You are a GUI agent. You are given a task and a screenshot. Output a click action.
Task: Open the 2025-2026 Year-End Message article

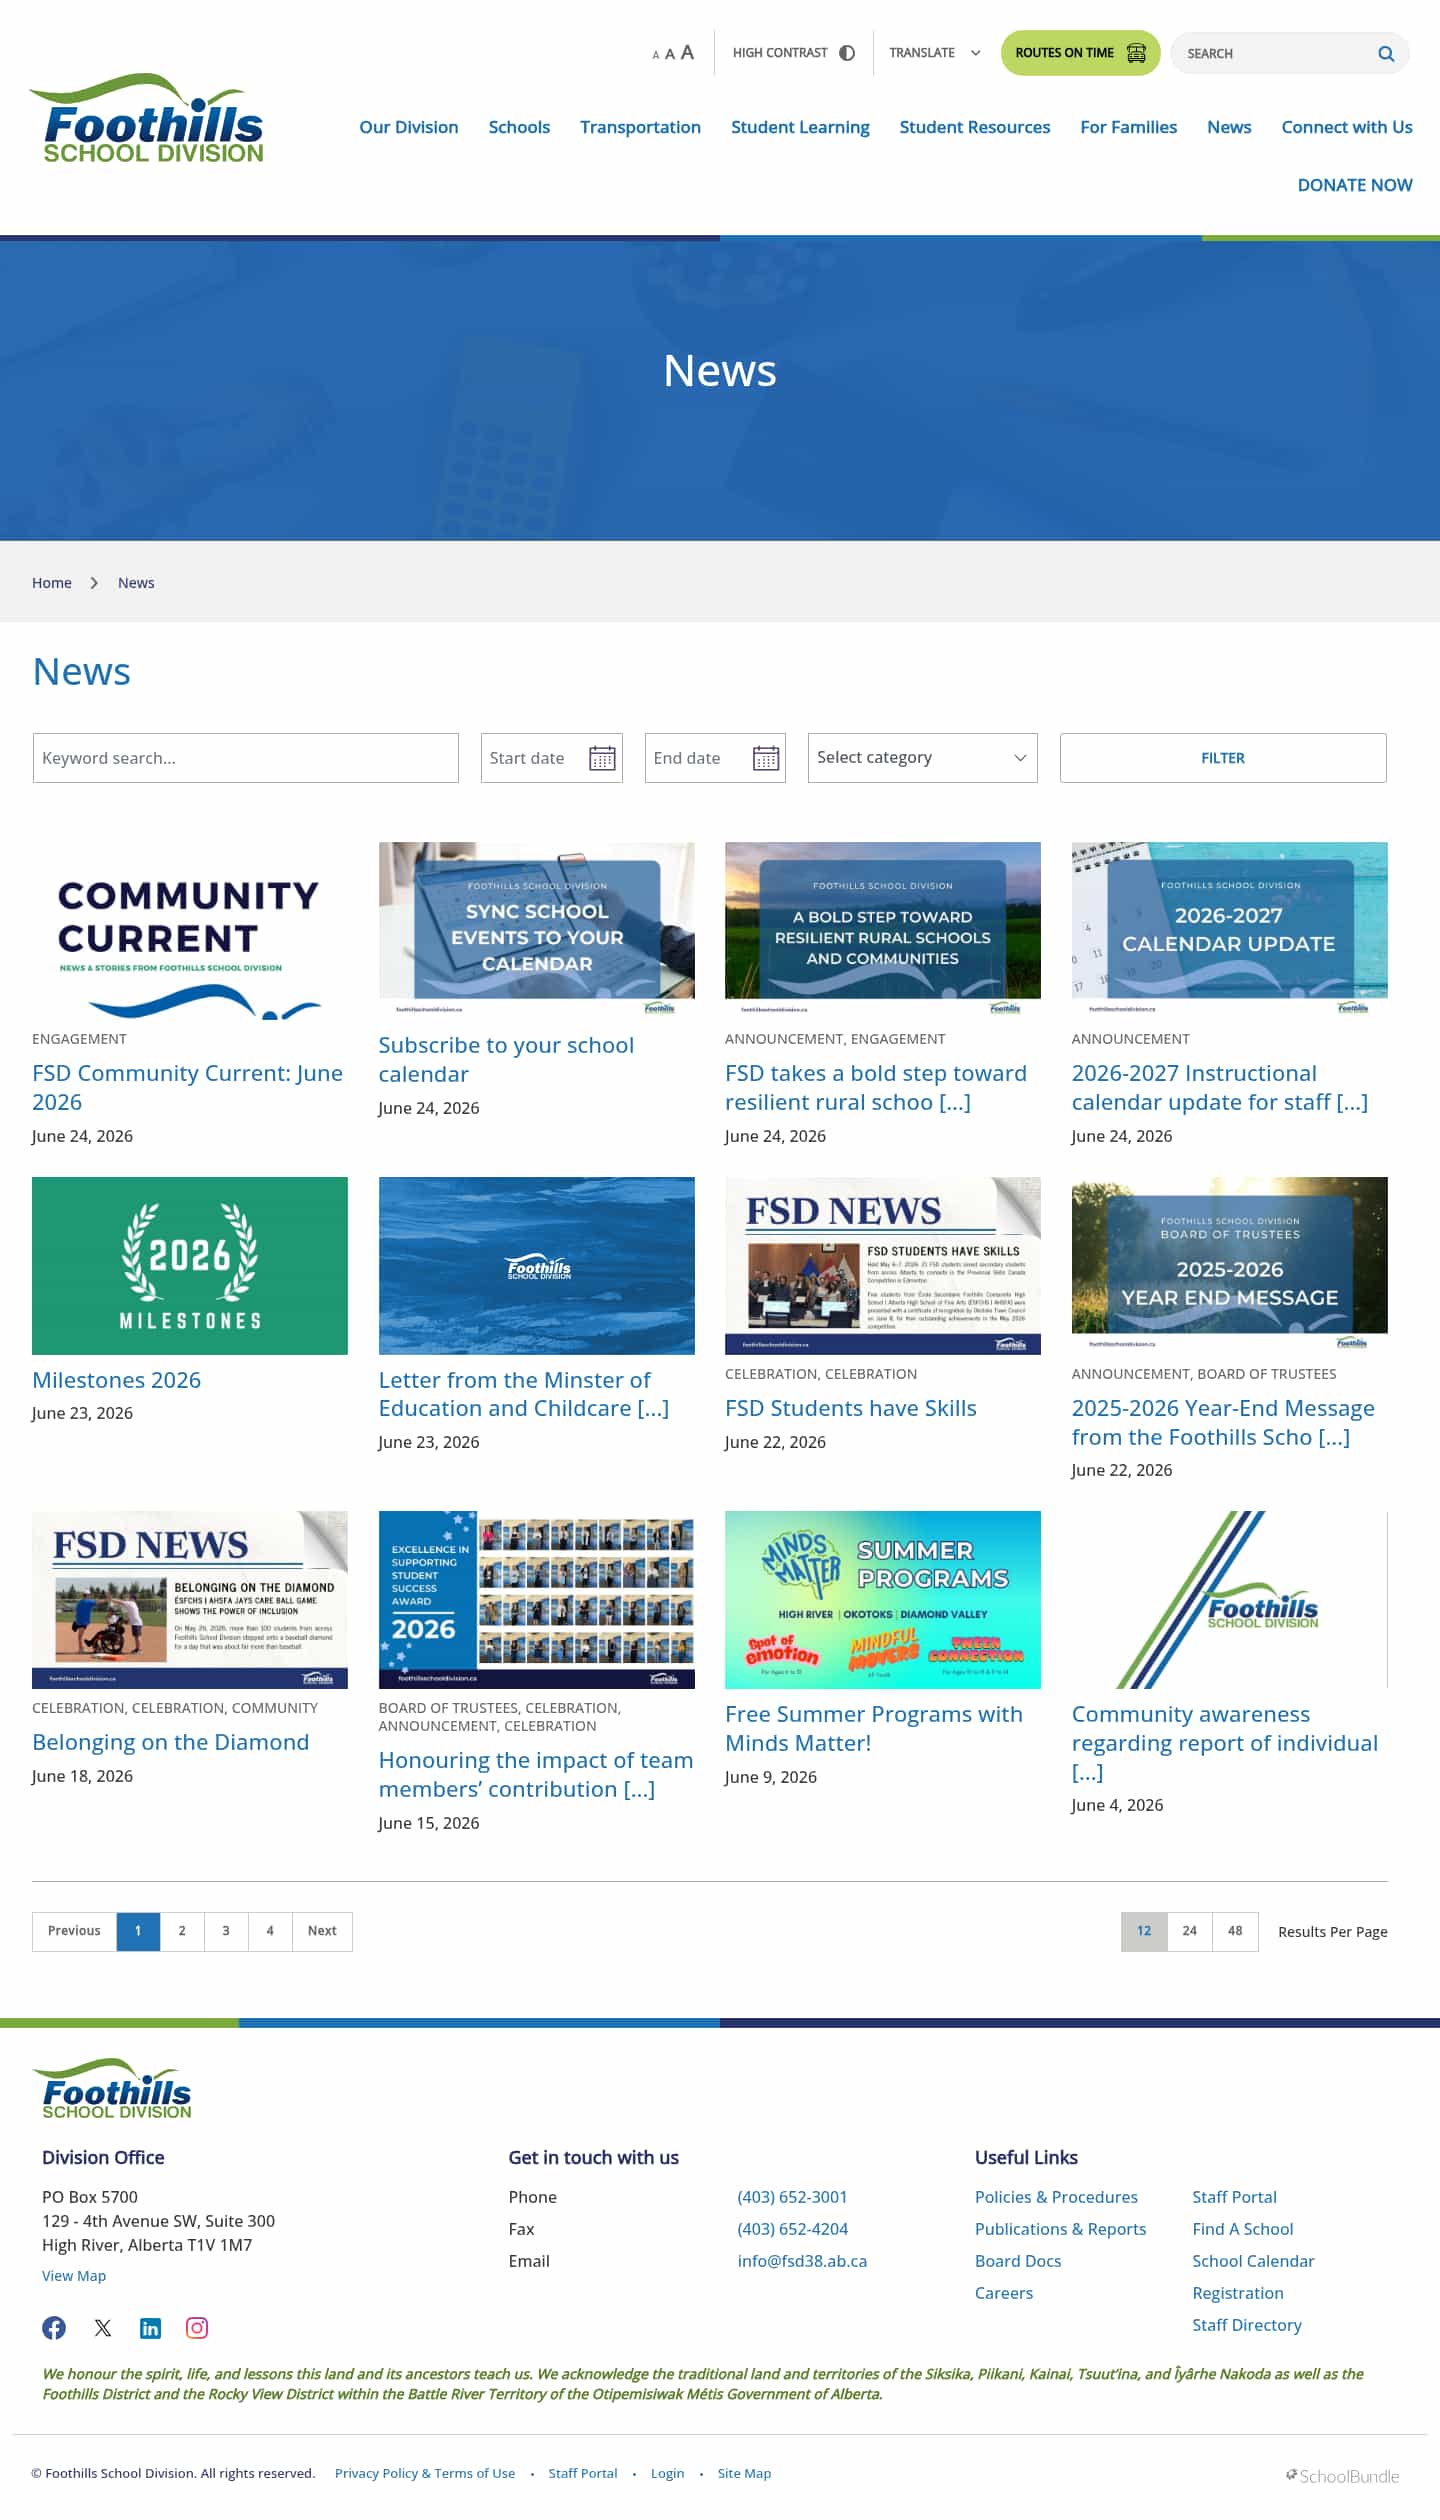(x=1223, y=1422)
